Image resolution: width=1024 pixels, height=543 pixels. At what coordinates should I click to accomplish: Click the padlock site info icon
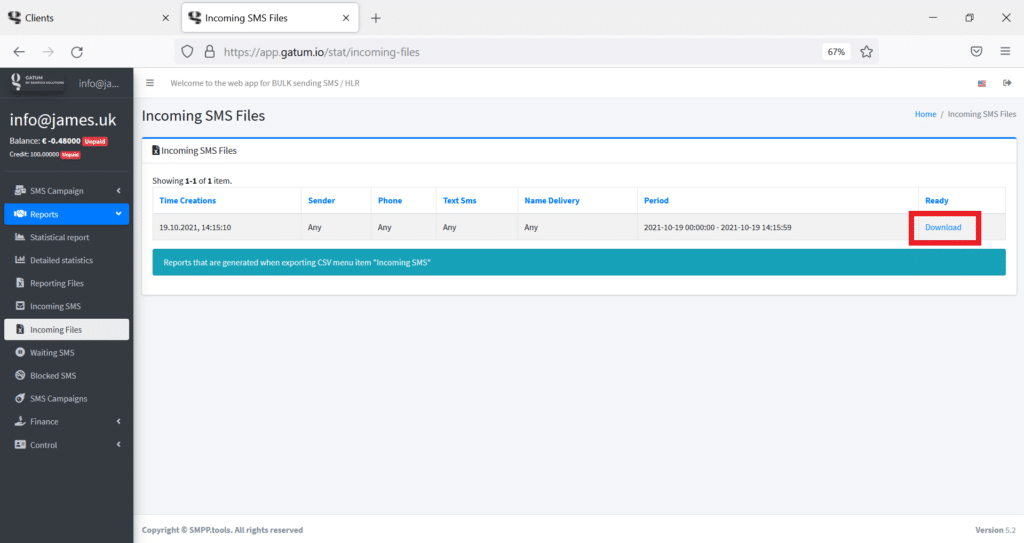click(210, 52)
